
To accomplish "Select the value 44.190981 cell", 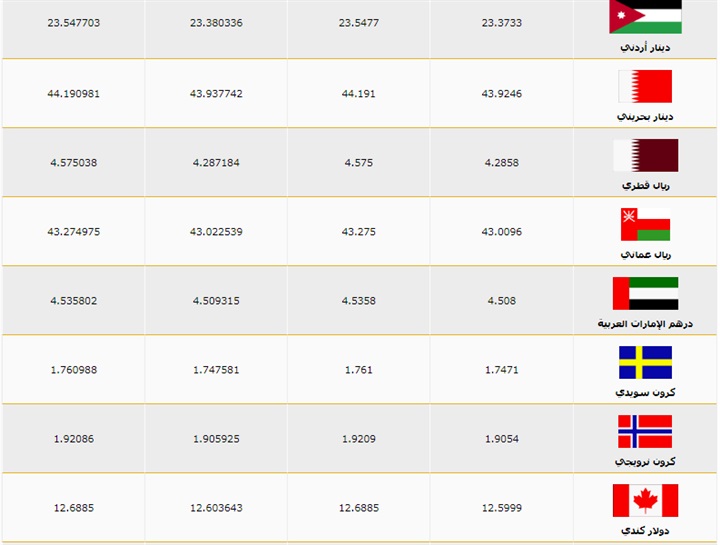I will 73,94.
